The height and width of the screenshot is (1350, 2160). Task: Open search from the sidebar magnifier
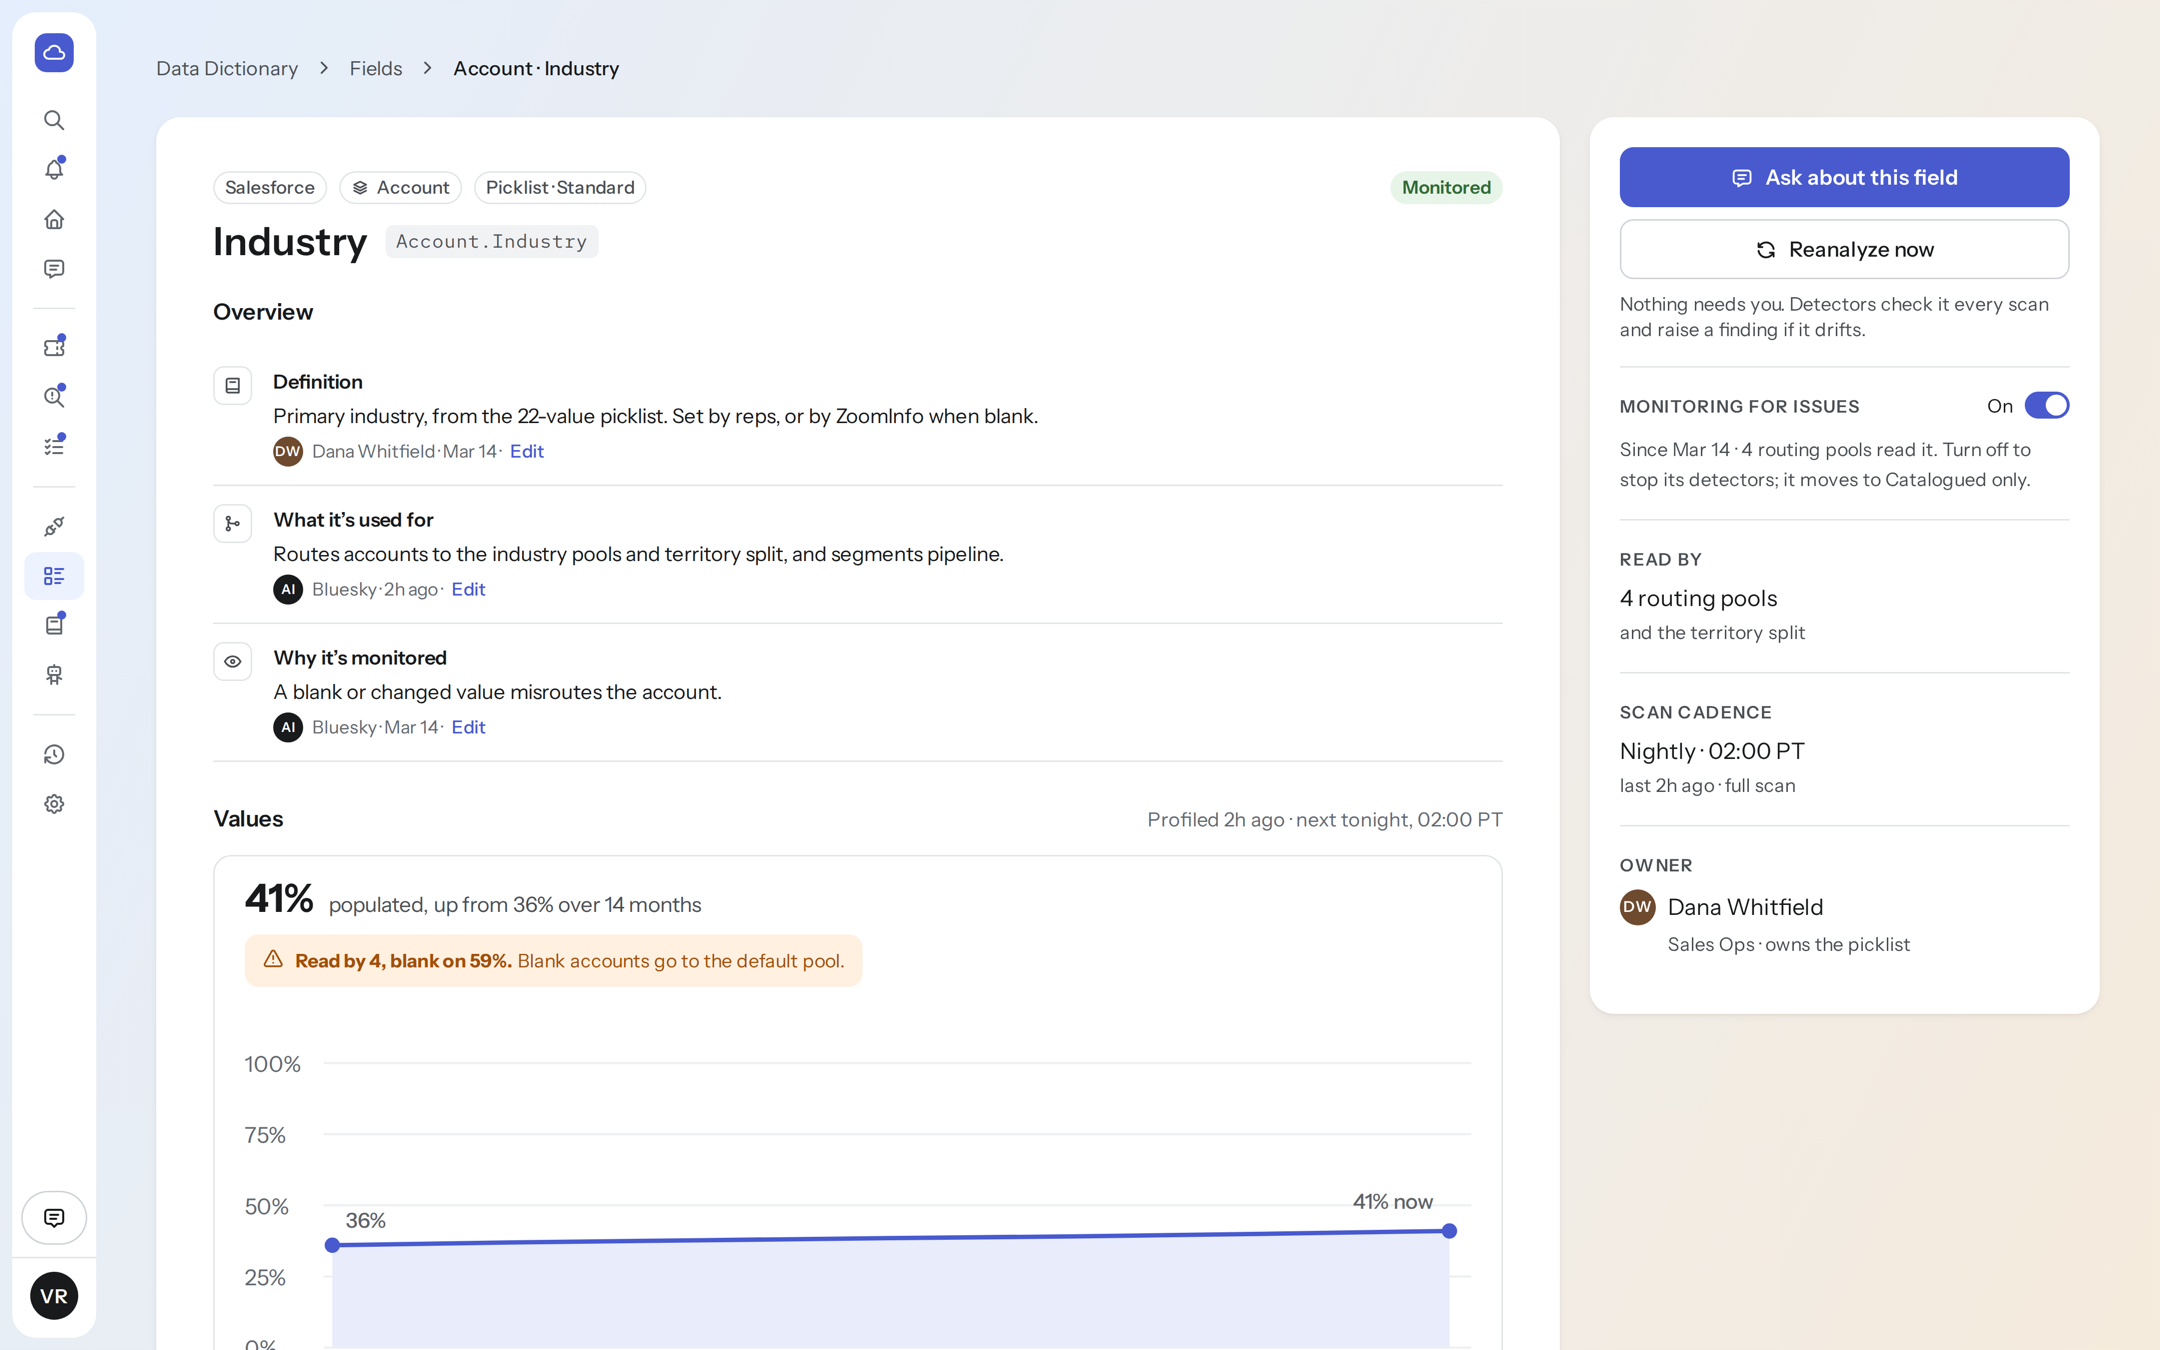pos(54,120)
